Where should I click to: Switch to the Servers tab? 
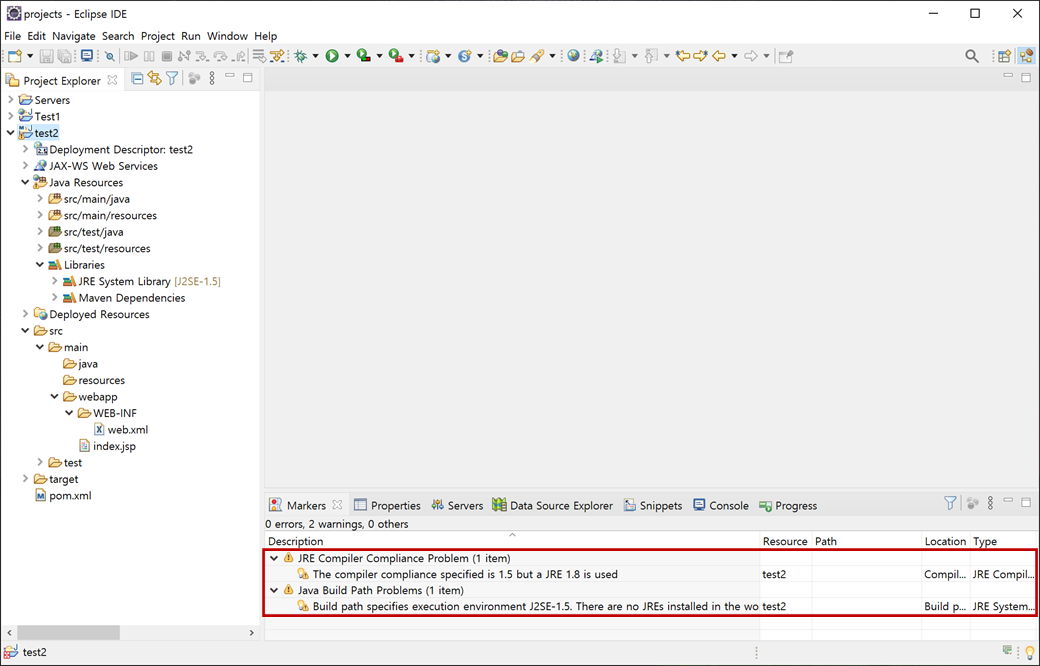pyautogui.click(x=457, y=505)
